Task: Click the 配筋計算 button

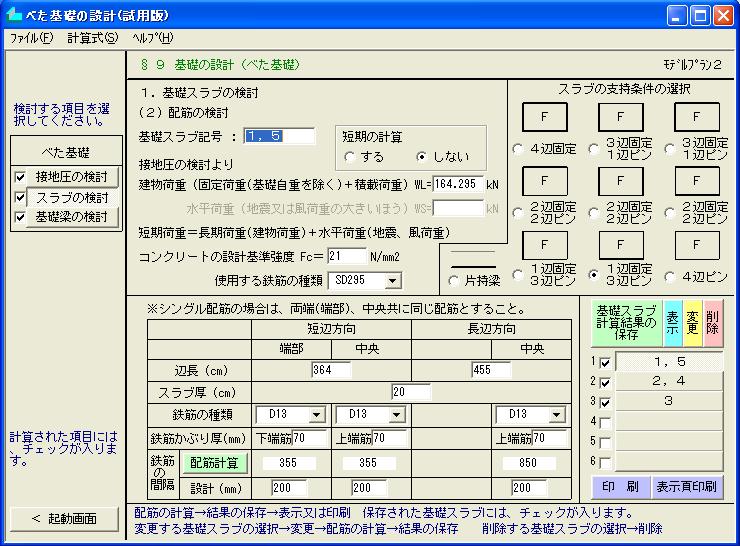Action: tap(213, 463)
